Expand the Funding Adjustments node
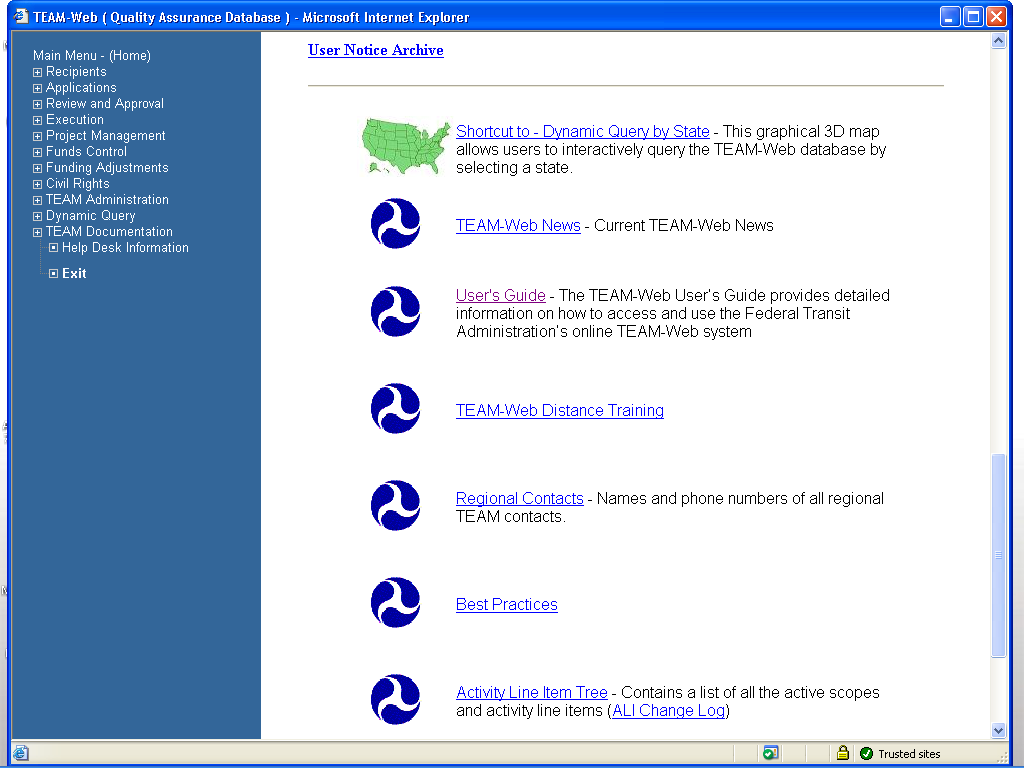 (x=37, y=168)
